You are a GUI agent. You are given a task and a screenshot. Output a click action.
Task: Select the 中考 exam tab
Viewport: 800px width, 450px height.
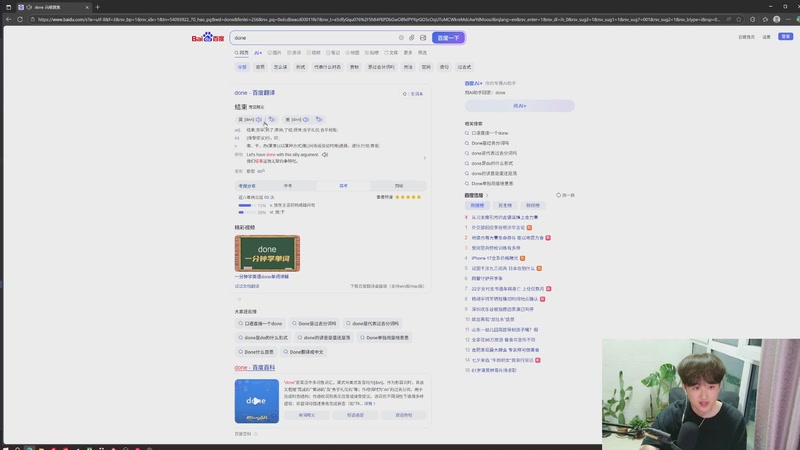288,186
